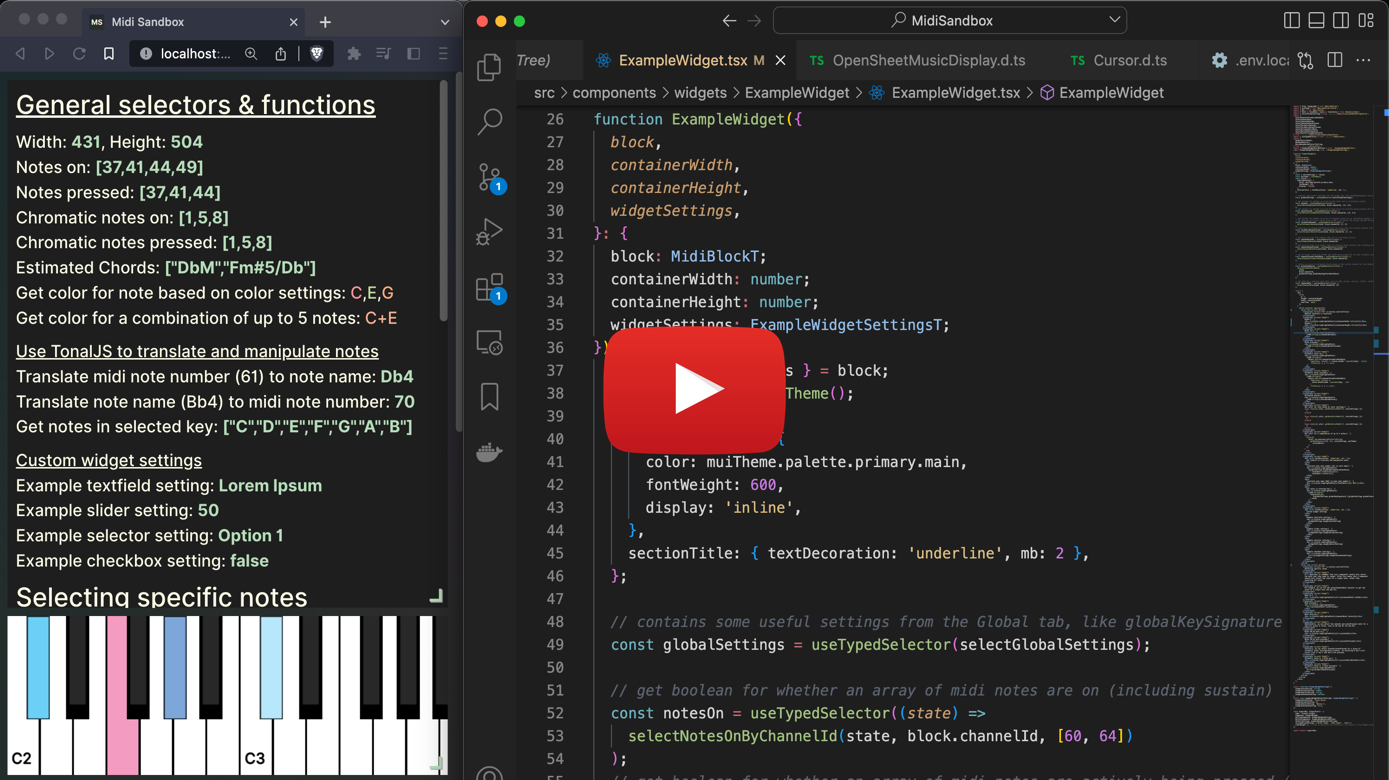Screen dimensions: 1389x780
Task: Open the MidiSandbox command center search
Action: pyautogui.click(x=950, y=20)
